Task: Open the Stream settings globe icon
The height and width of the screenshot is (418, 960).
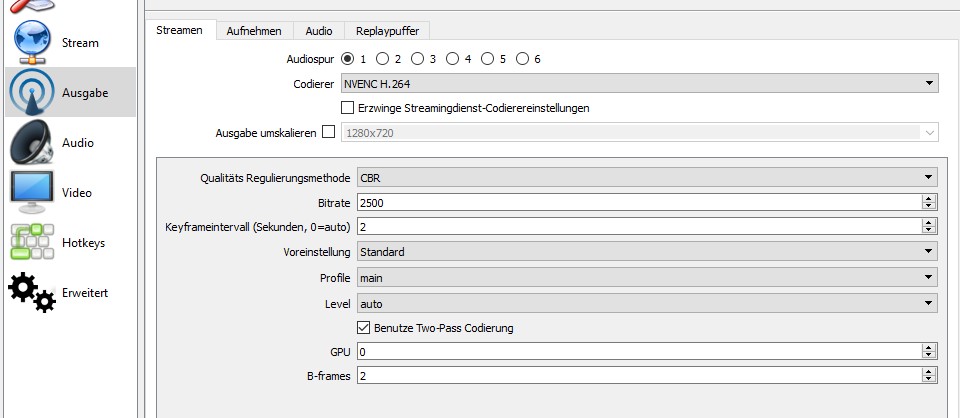Action: tap(34, 43)
